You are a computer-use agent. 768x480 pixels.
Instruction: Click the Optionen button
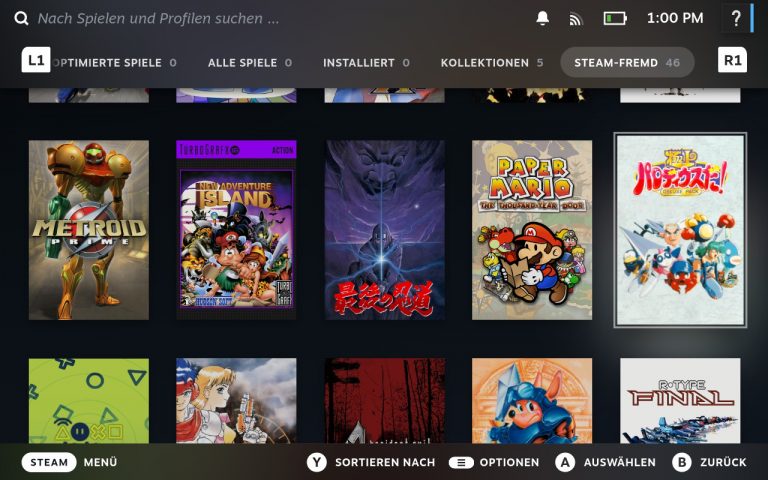pyautogui.click(x=461, y=462)
